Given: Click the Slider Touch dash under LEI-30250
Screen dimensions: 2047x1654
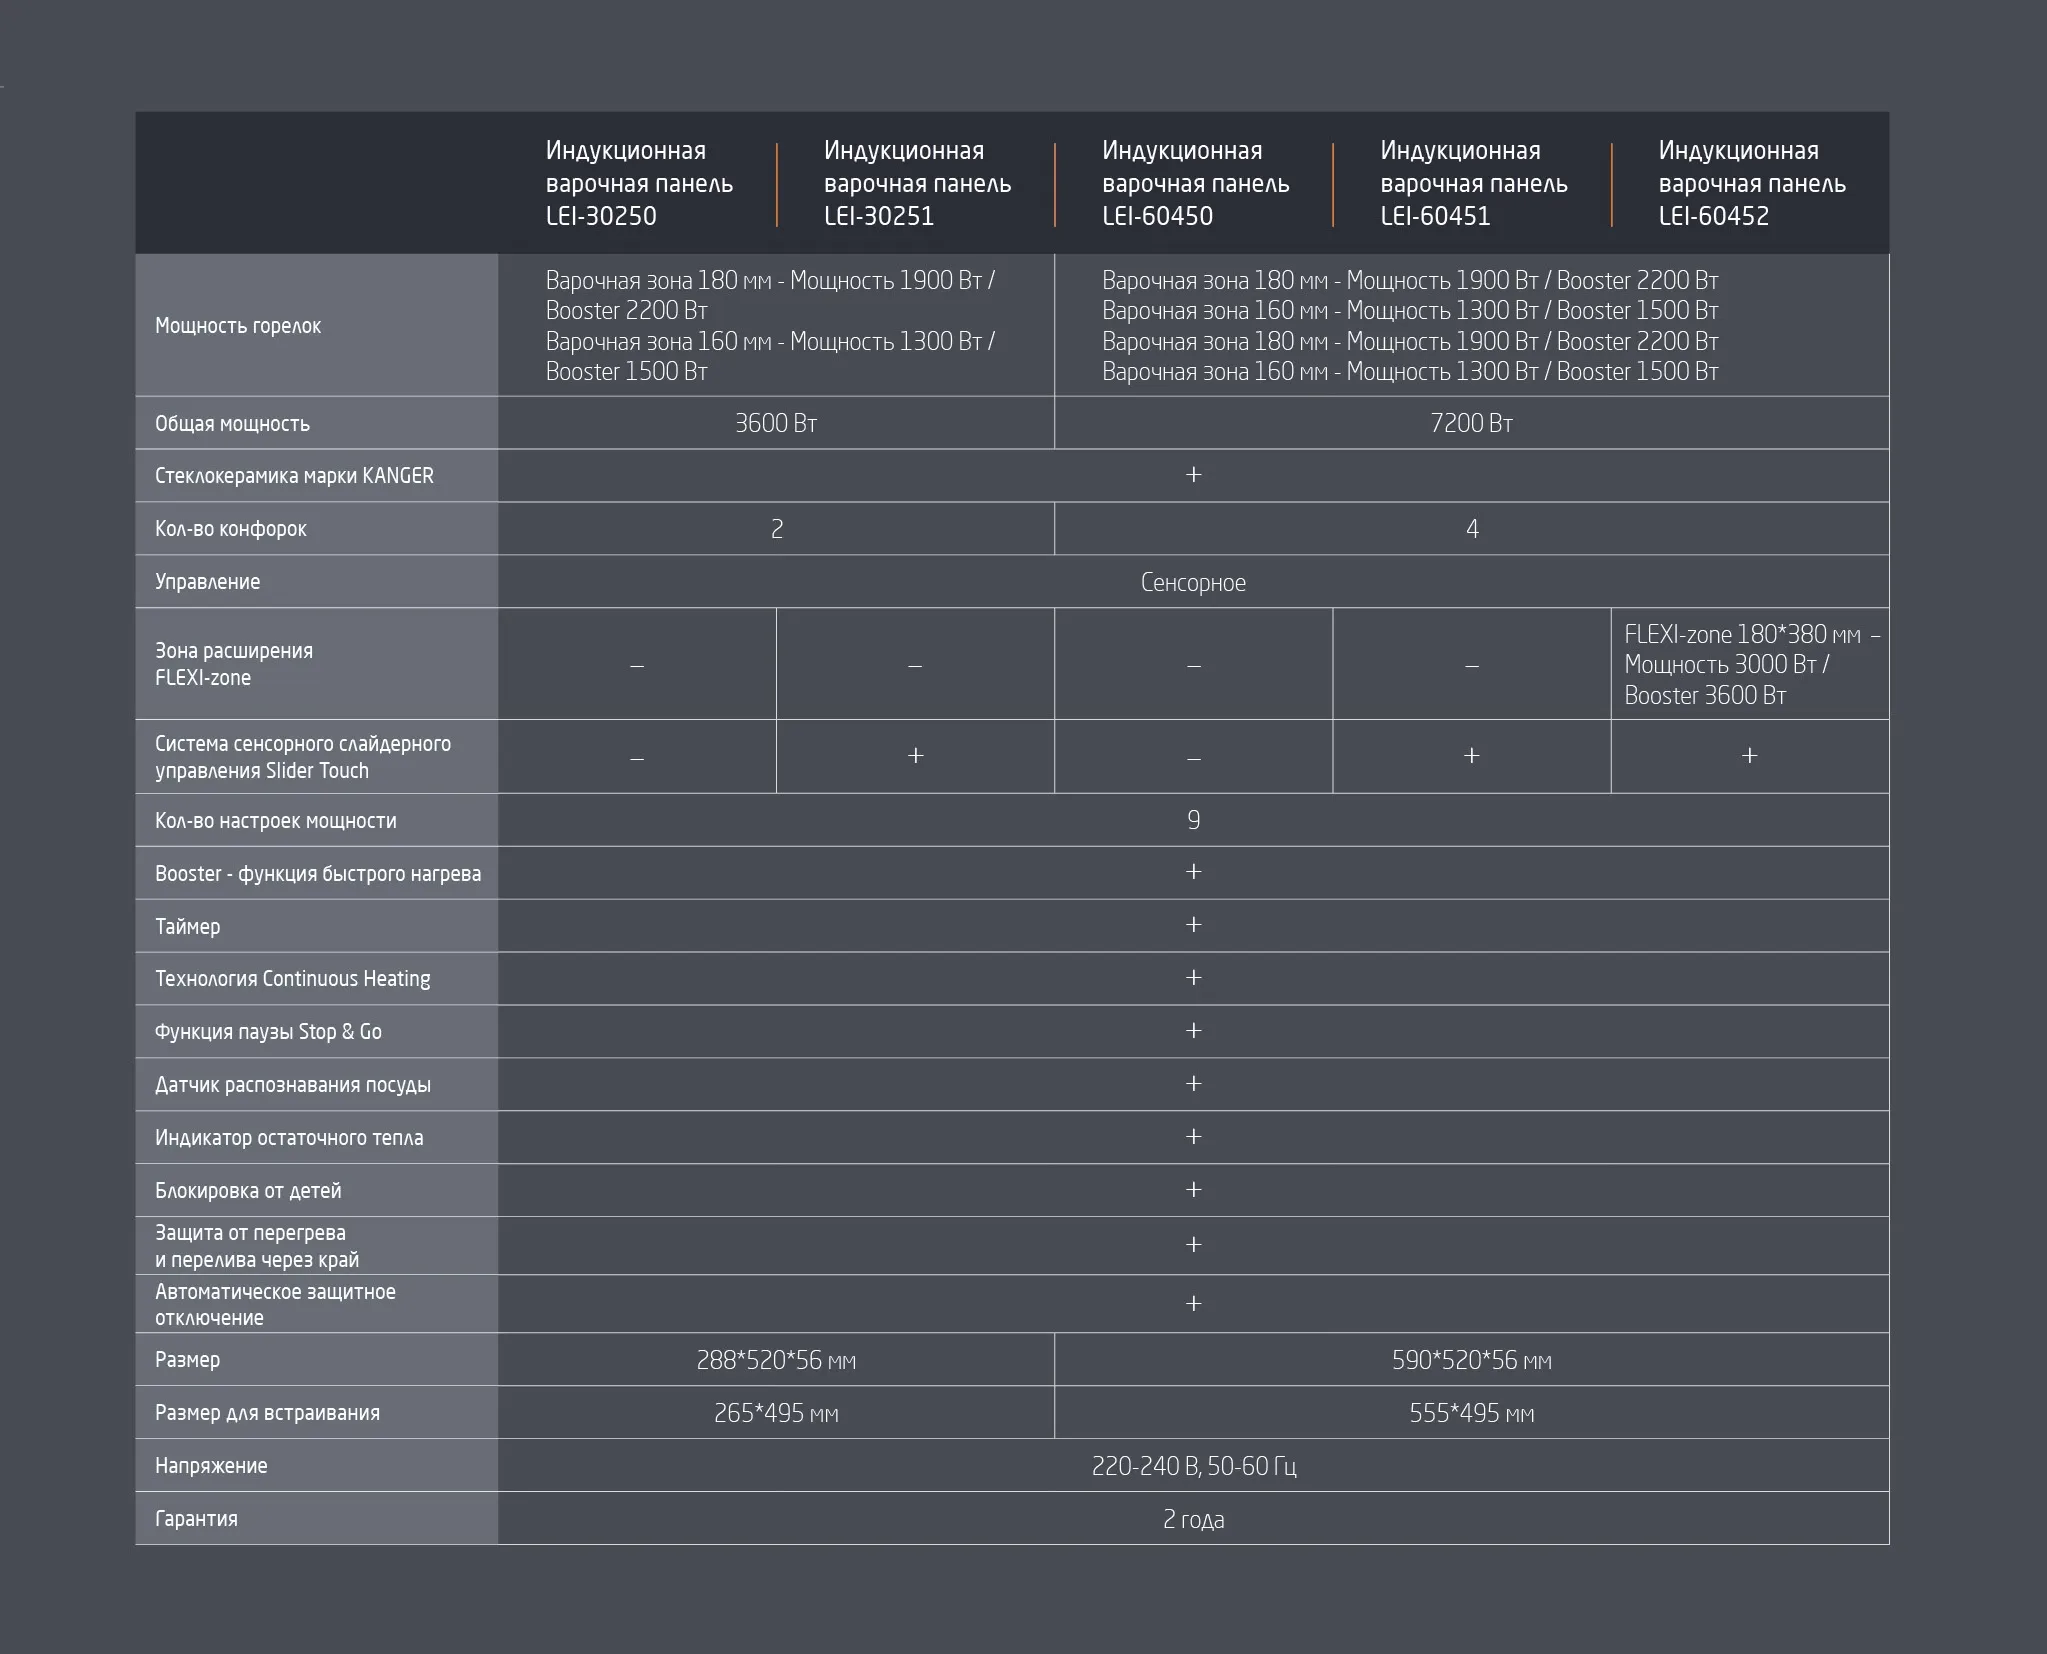Looking at the screenshot, I should 637,759.
